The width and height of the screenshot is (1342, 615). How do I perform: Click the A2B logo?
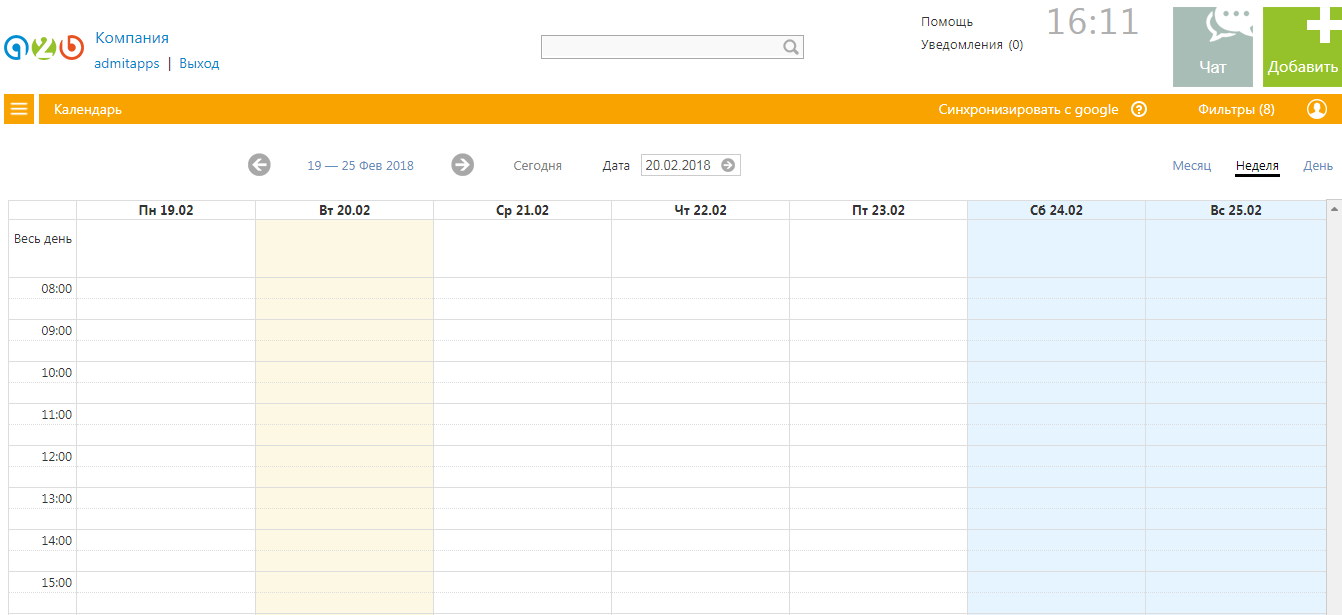43,48
